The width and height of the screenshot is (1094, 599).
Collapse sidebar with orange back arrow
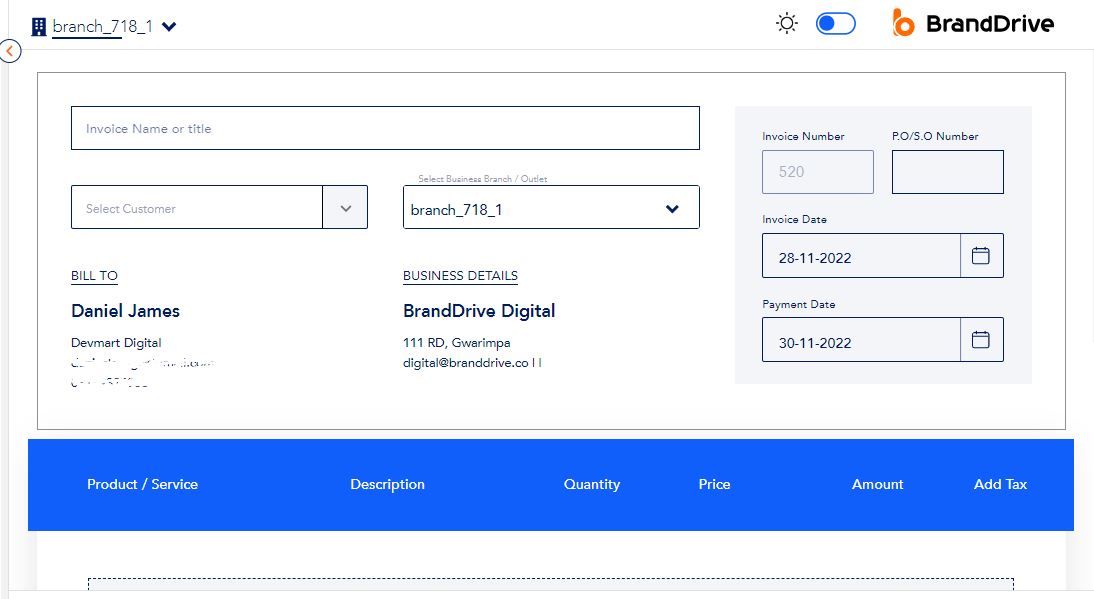(x=10, y=51)
